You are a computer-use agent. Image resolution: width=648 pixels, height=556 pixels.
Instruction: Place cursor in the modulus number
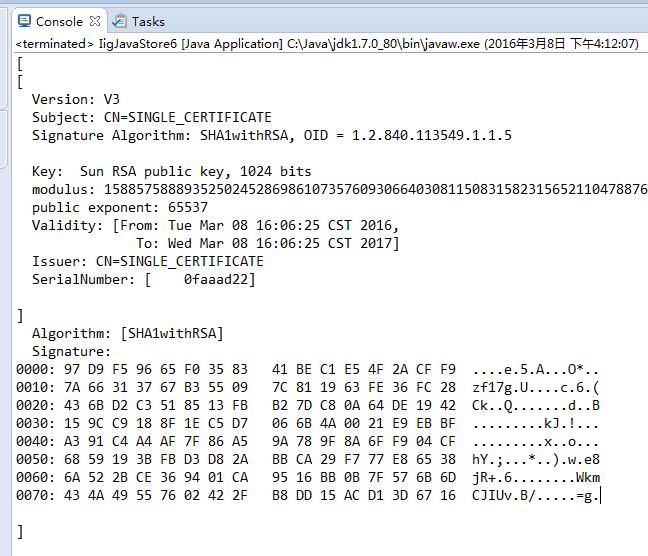(375, 189)
